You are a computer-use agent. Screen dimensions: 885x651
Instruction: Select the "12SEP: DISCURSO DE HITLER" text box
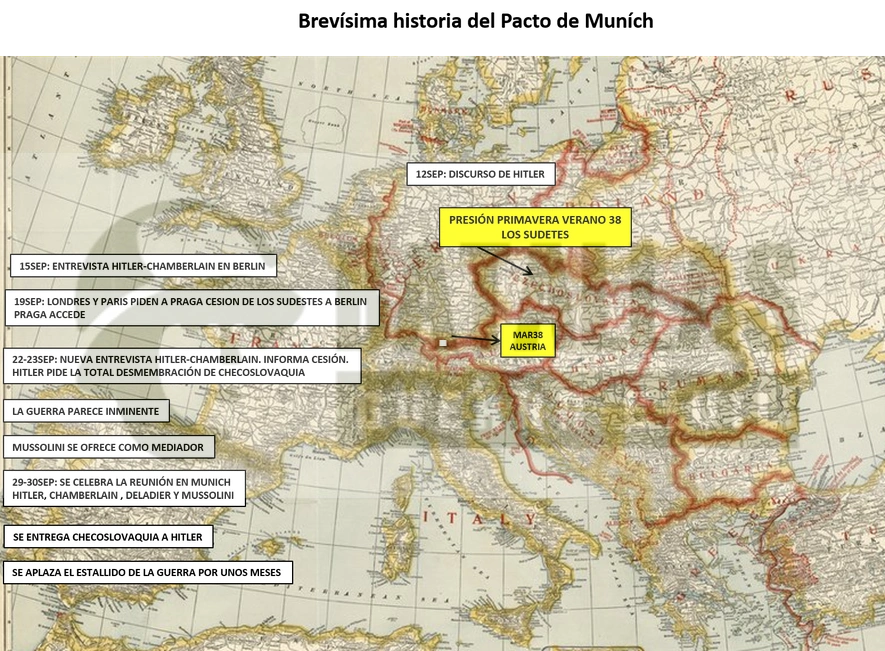(481, 174)
